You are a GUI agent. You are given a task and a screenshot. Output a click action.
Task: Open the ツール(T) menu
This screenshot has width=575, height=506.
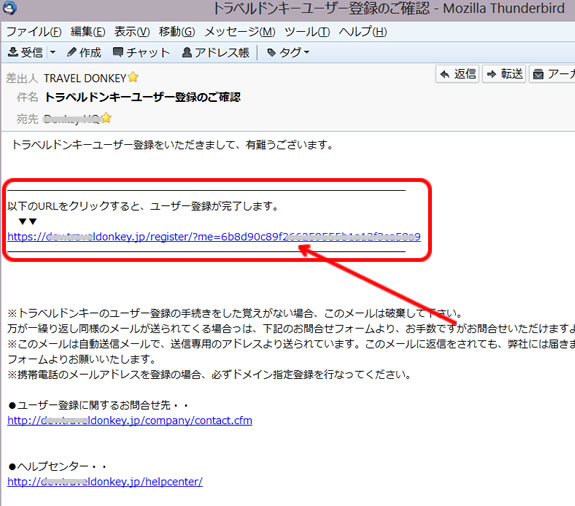pos(307,32)
